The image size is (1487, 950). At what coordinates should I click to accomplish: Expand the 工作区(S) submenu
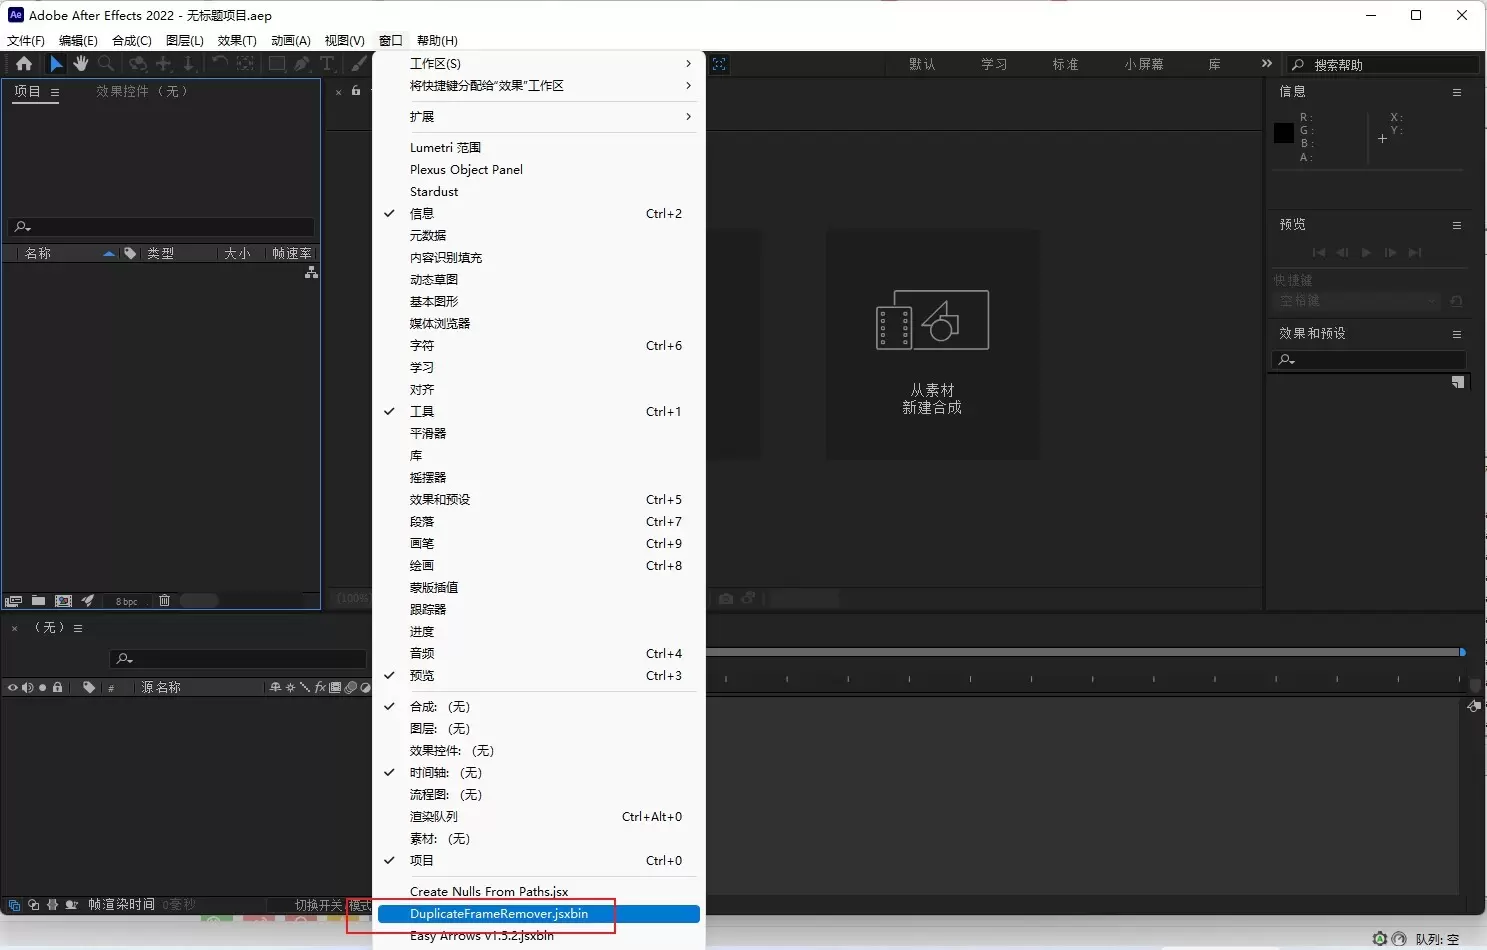(x=538, y=64)
